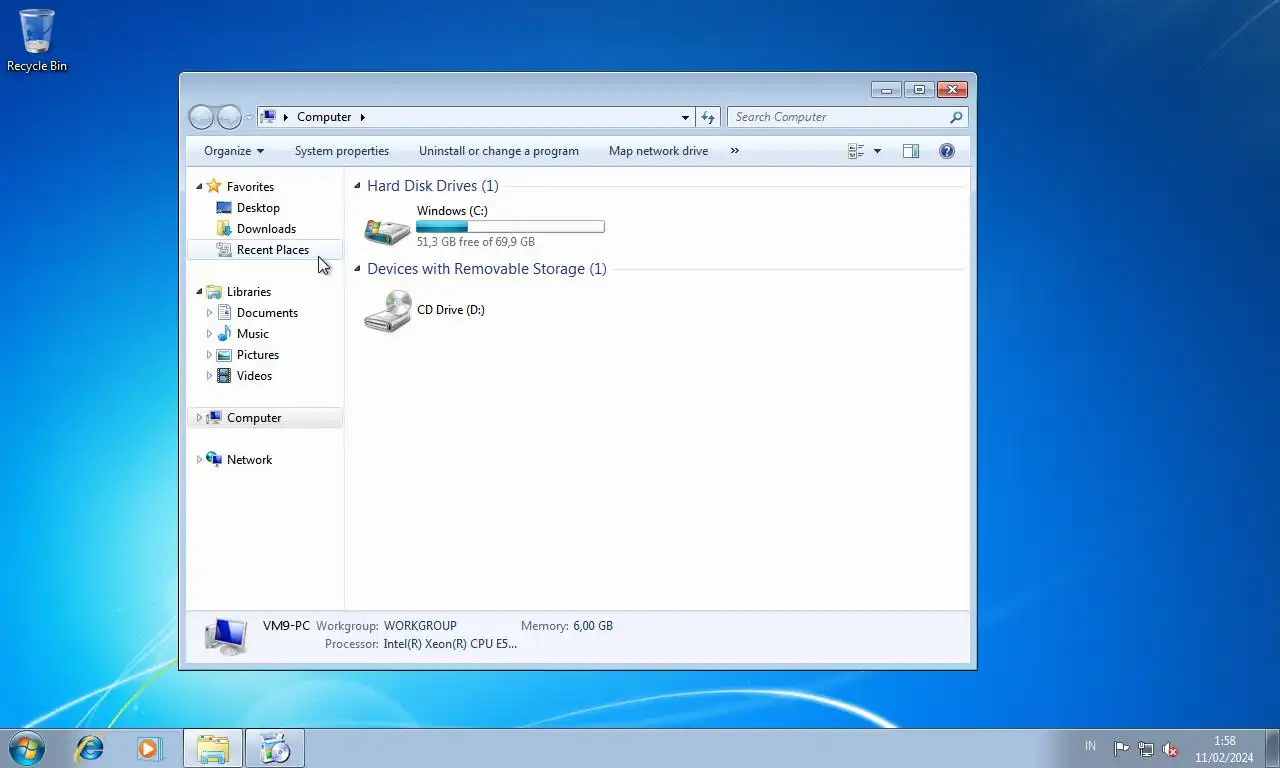The image size is (1280, 768).
Task: Open the Organize menu
Action: [234, 151]
